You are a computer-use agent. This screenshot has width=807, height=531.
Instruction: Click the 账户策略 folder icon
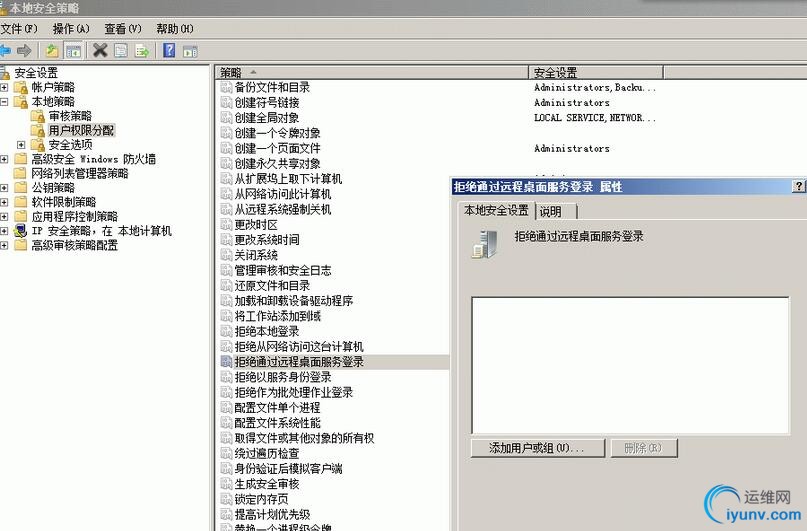pos(21,87)
